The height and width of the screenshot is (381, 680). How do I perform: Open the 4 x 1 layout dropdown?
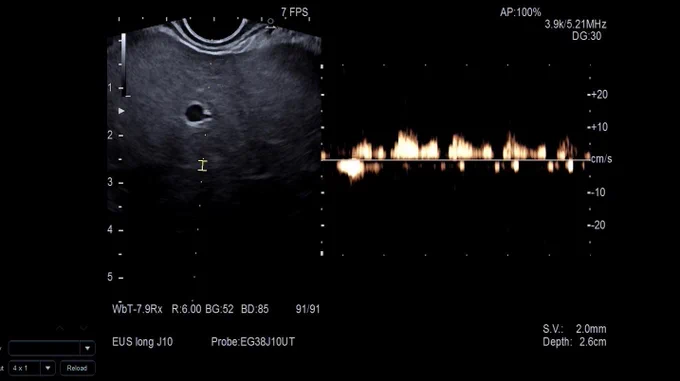(x=48, y=368)
